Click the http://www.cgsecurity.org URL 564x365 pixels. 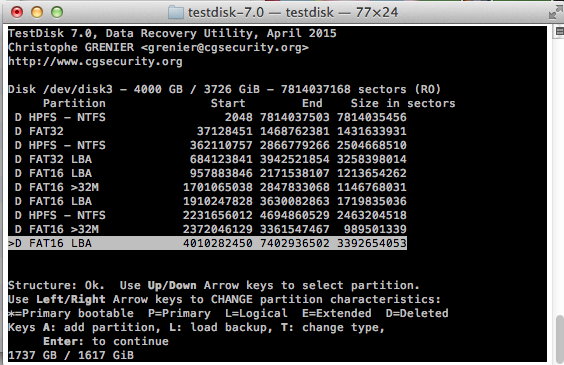[x=95, y=61]
